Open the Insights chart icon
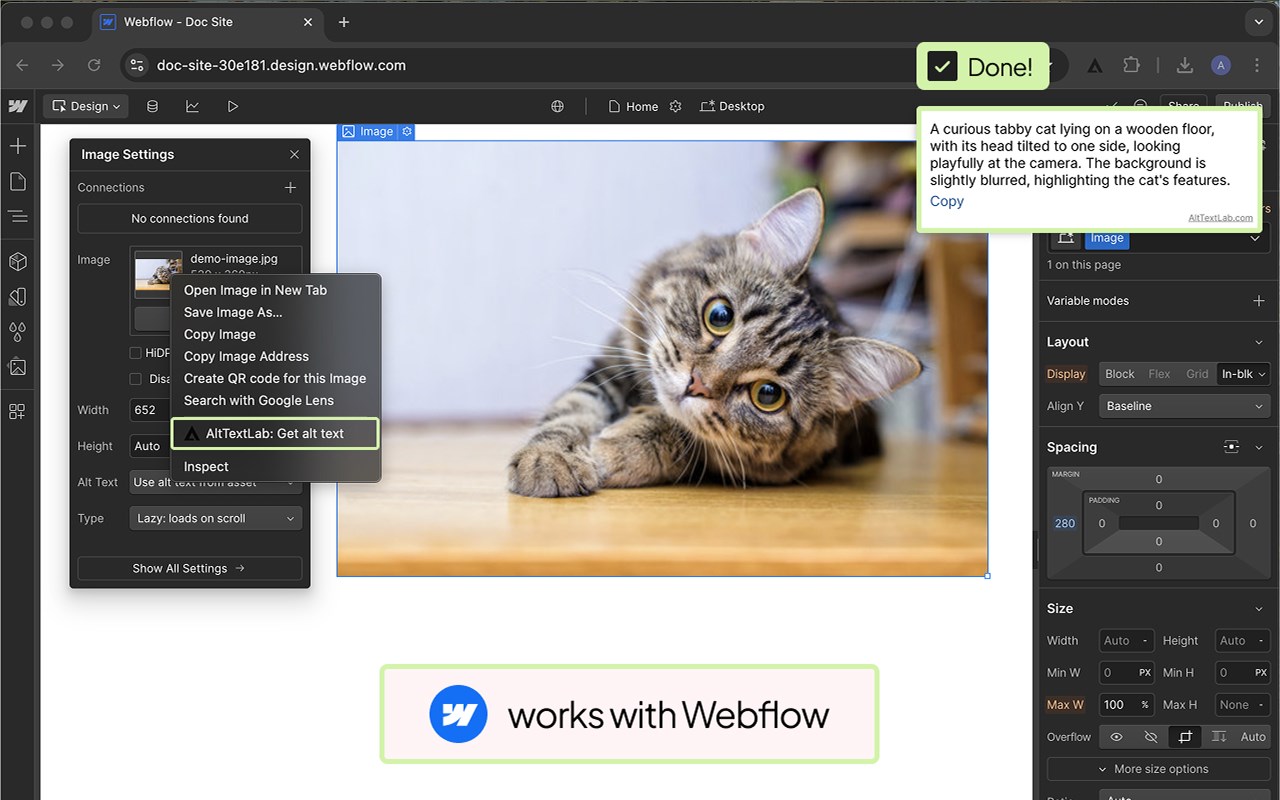 click(192, 106)
